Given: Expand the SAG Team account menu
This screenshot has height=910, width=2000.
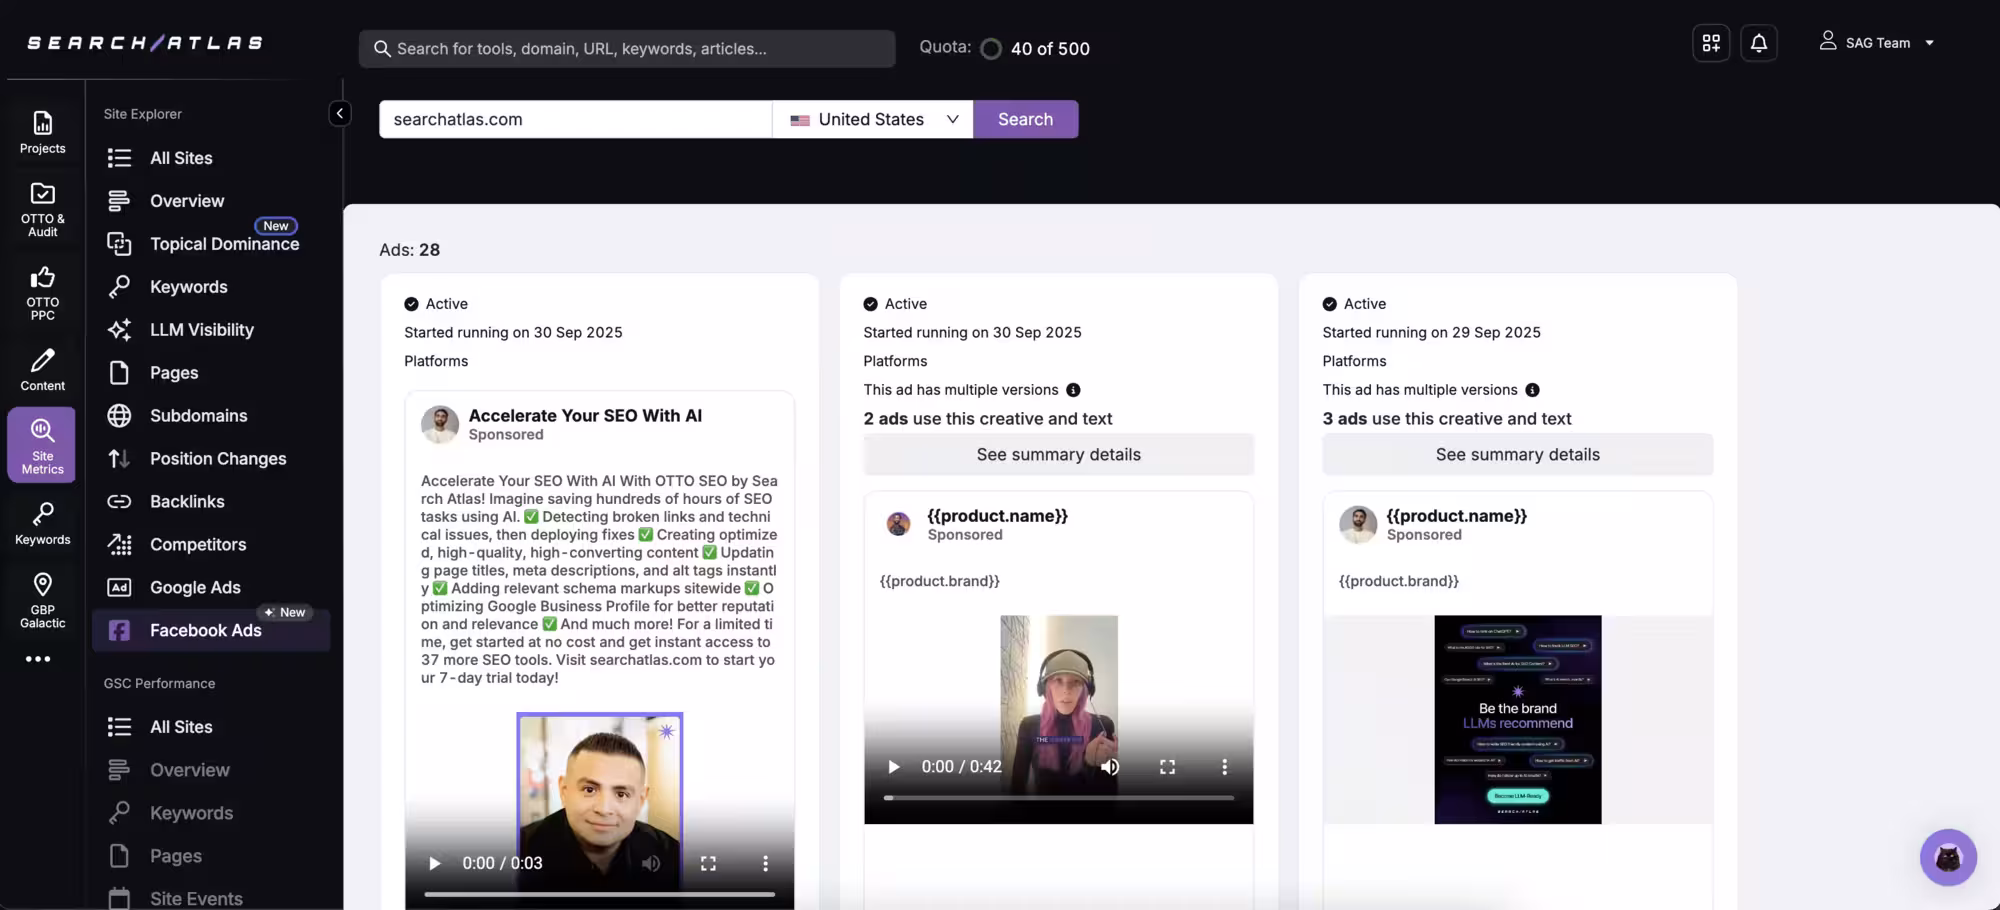Looking at the screenshot, I should (1877, 43).
